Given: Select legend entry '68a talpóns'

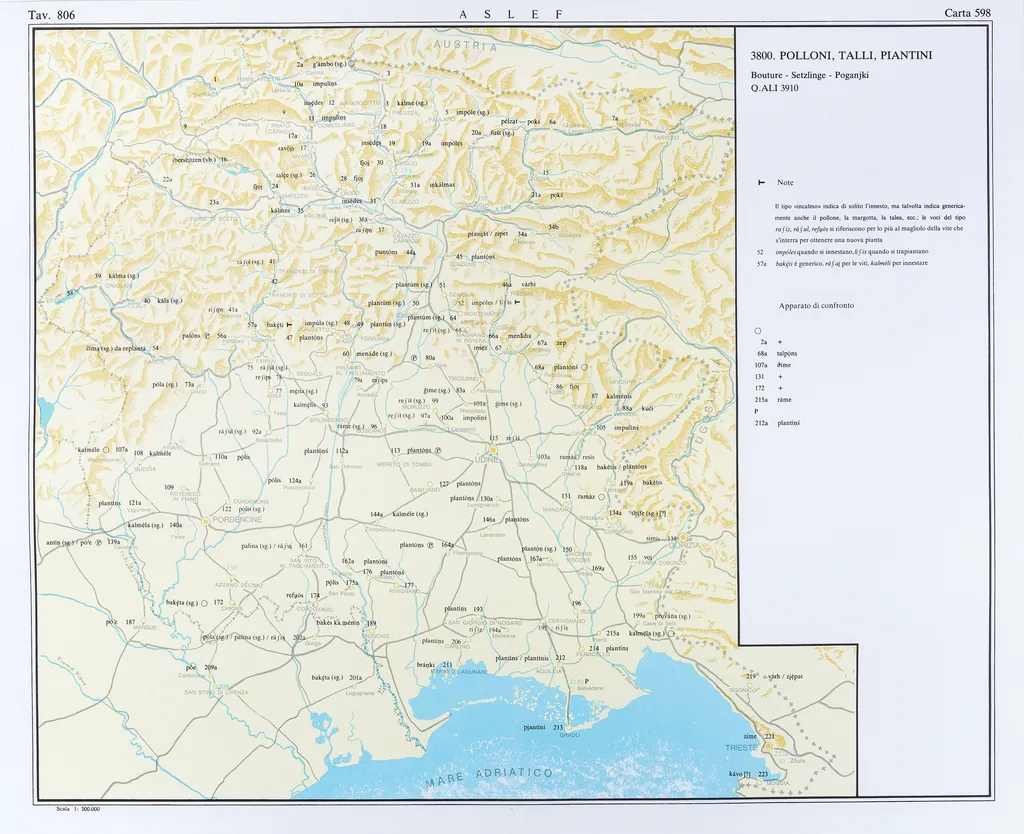Looking at the screenshot, I should (777, 353).
